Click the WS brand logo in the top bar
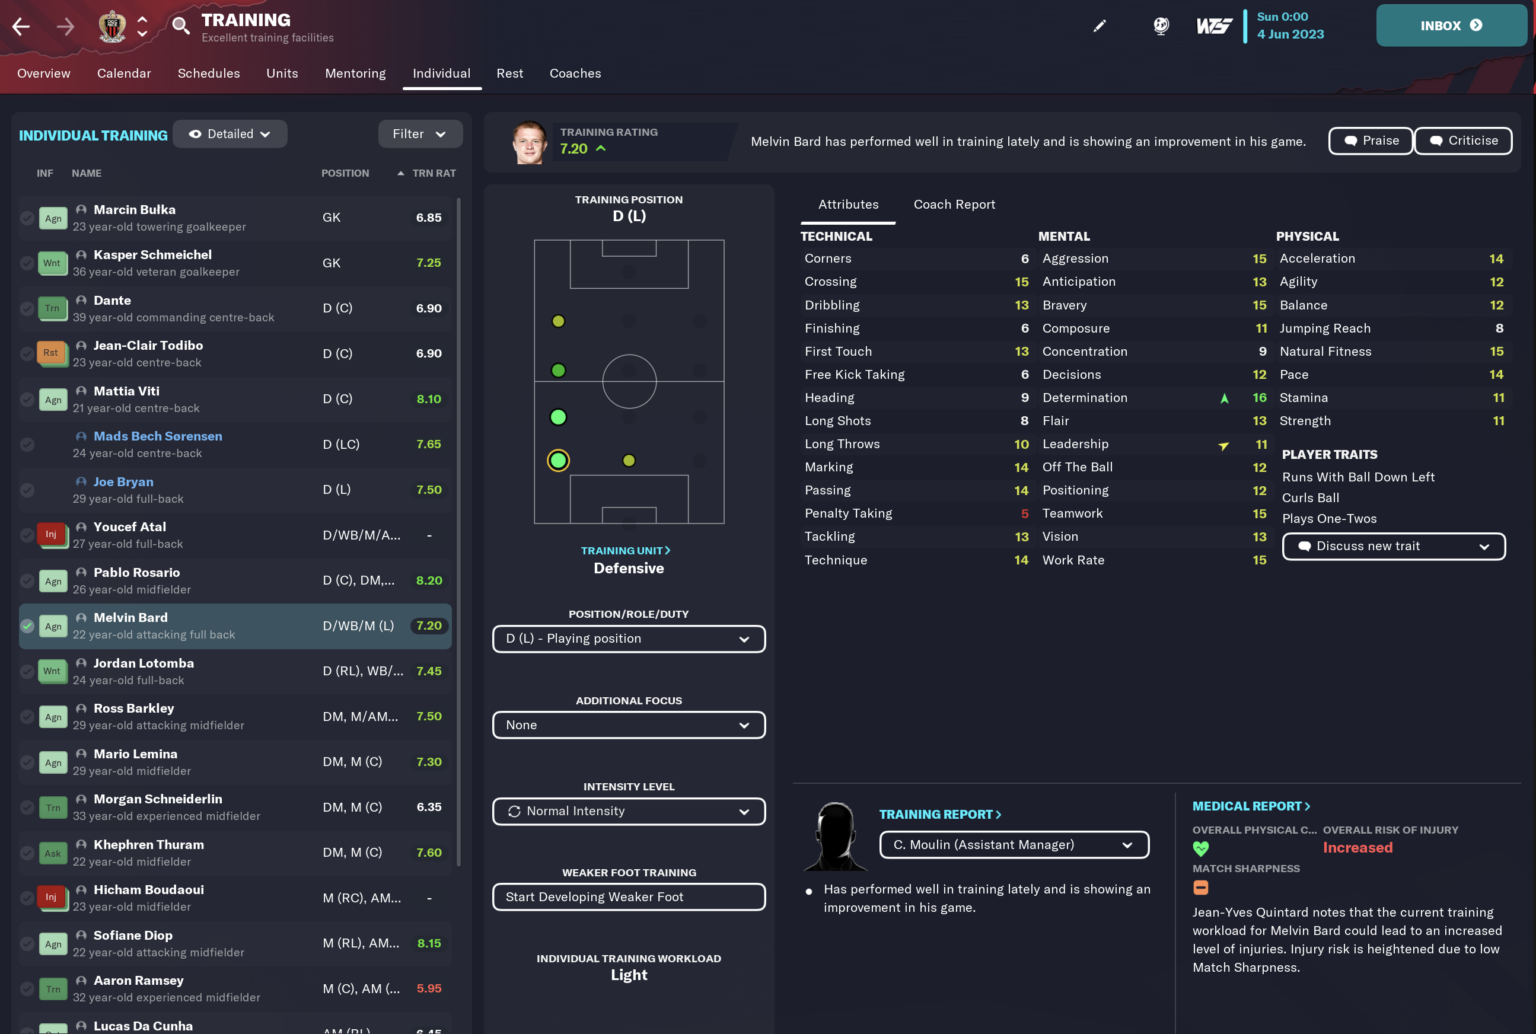1536x1034 pixels. pos(1214,27)
